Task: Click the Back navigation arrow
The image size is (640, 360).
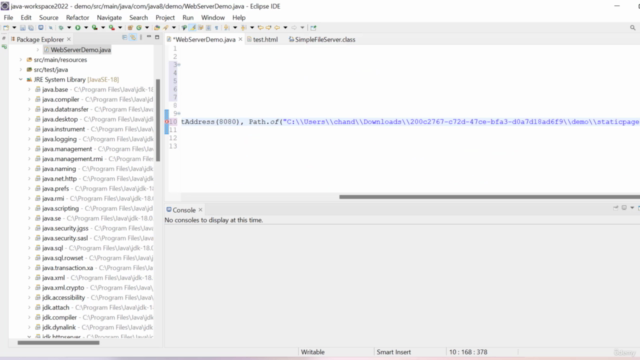Action: coord(277,28)
